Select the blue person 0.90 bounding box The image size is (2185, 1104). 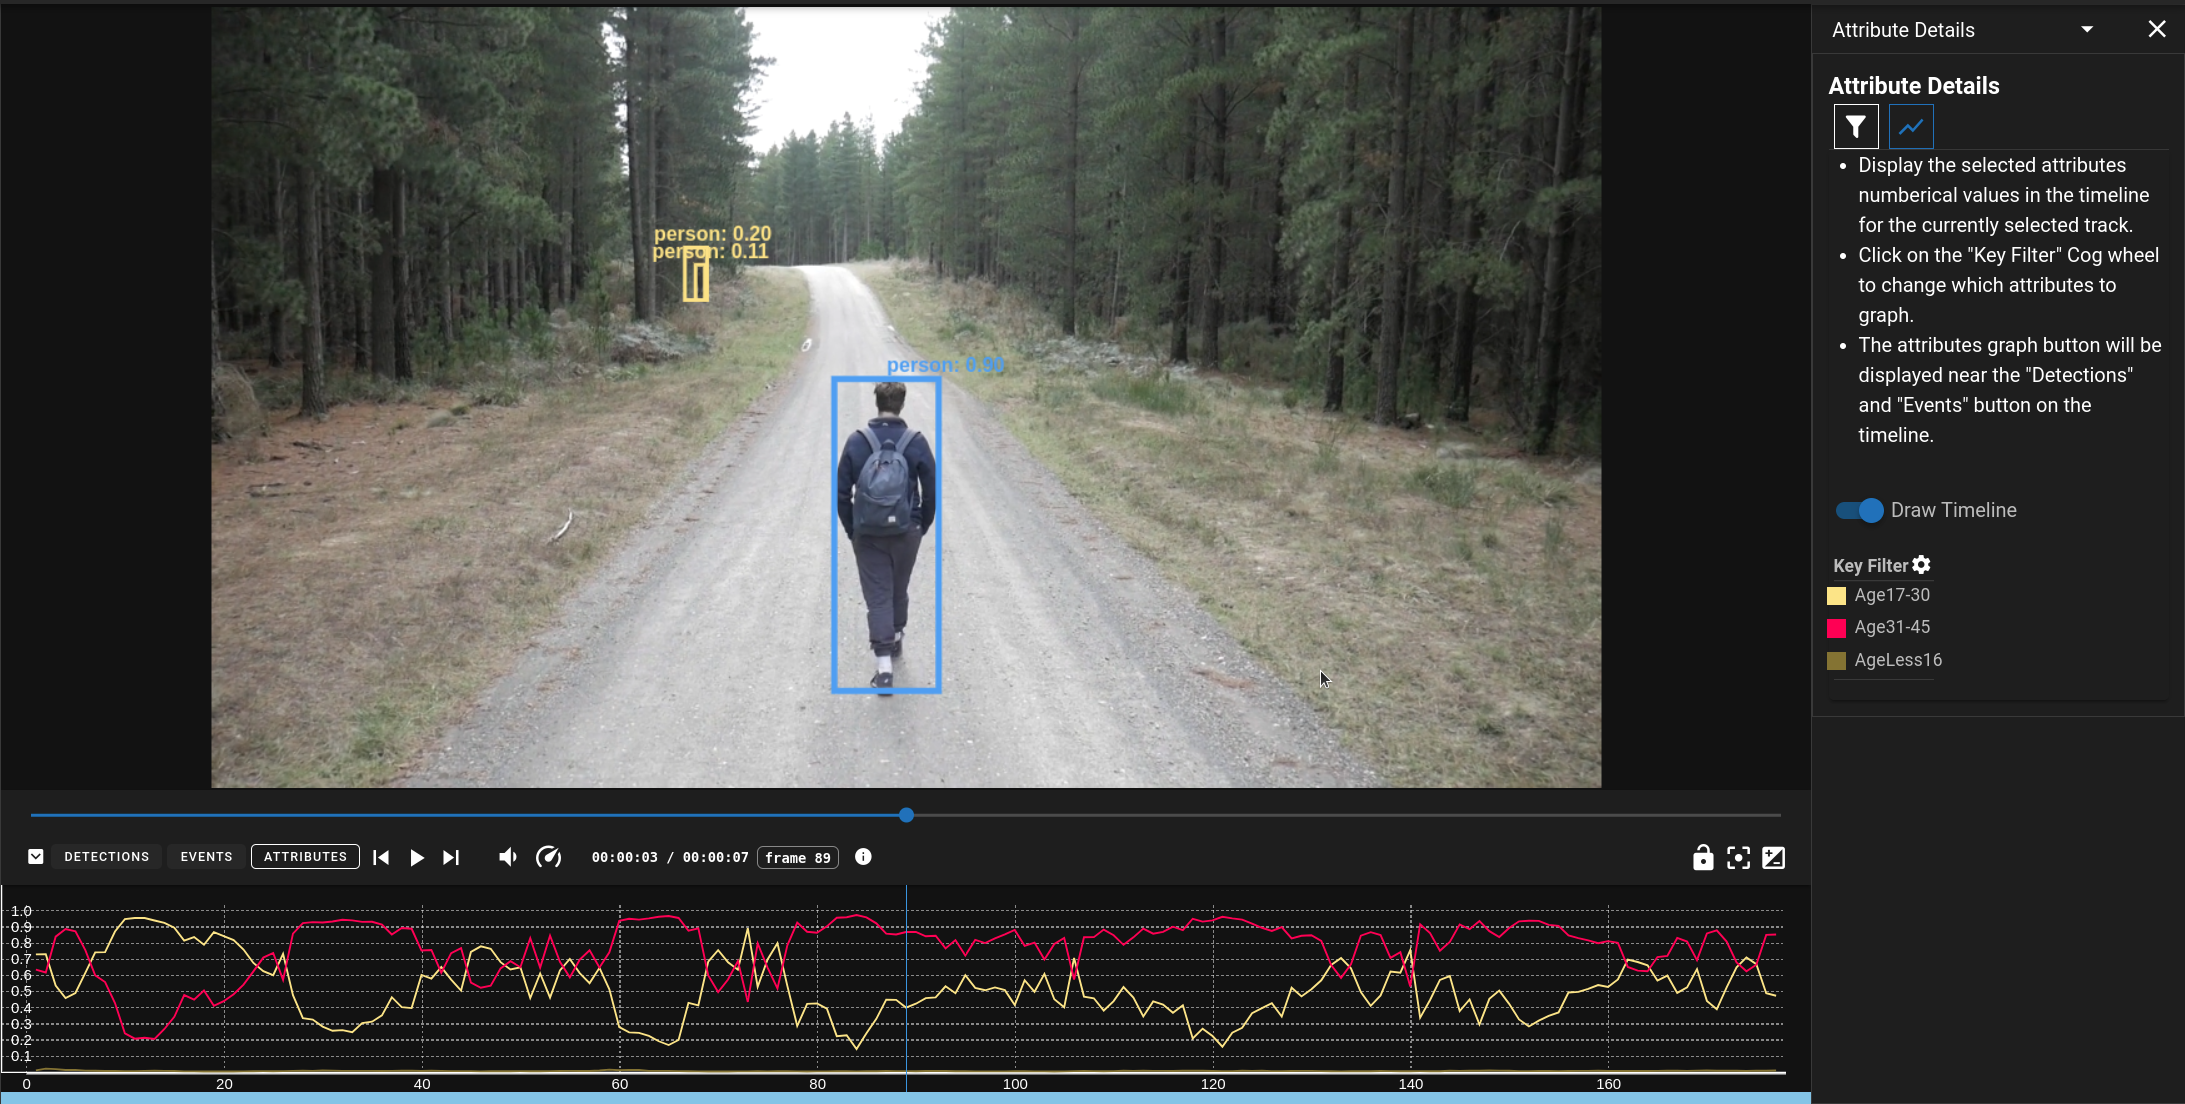886,534
